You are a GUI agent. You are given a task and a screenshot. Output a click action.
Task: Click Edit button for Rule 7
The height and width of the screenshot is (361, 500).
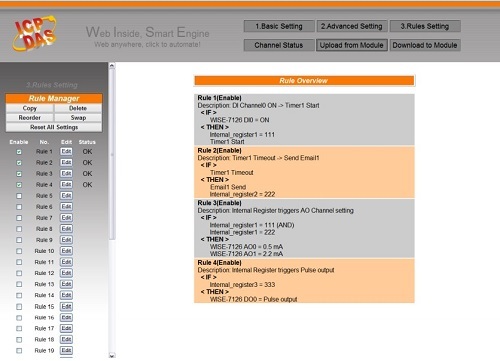66,217
